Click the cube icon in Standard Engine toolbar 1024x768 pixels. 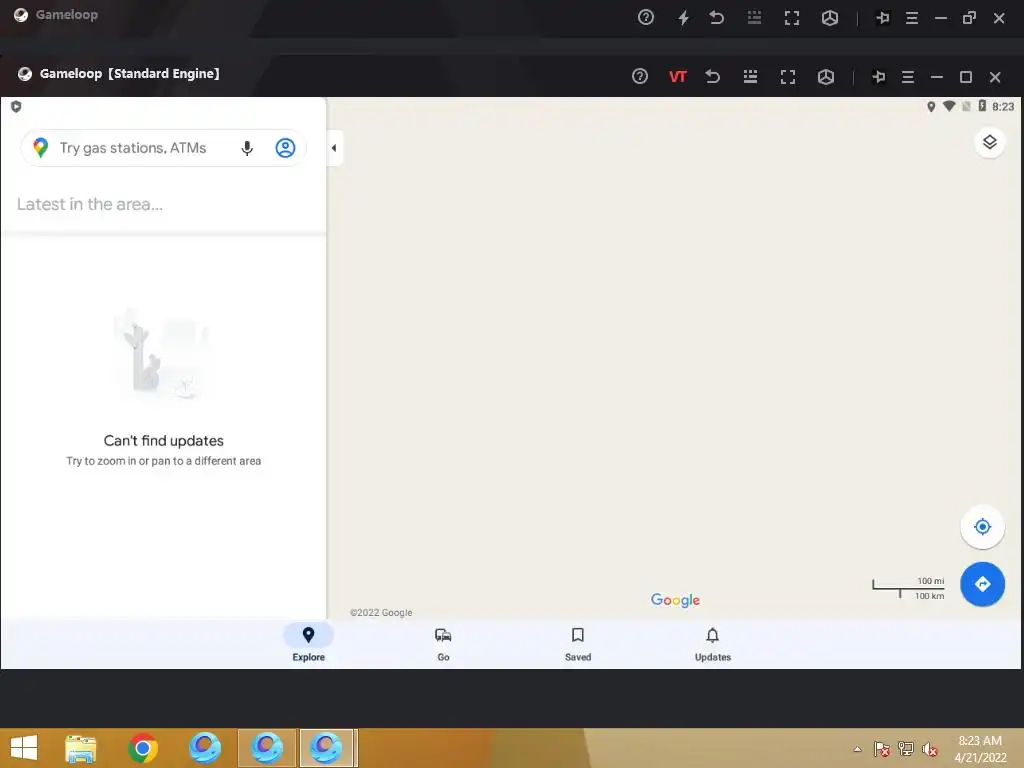click(x=826, y=77)
